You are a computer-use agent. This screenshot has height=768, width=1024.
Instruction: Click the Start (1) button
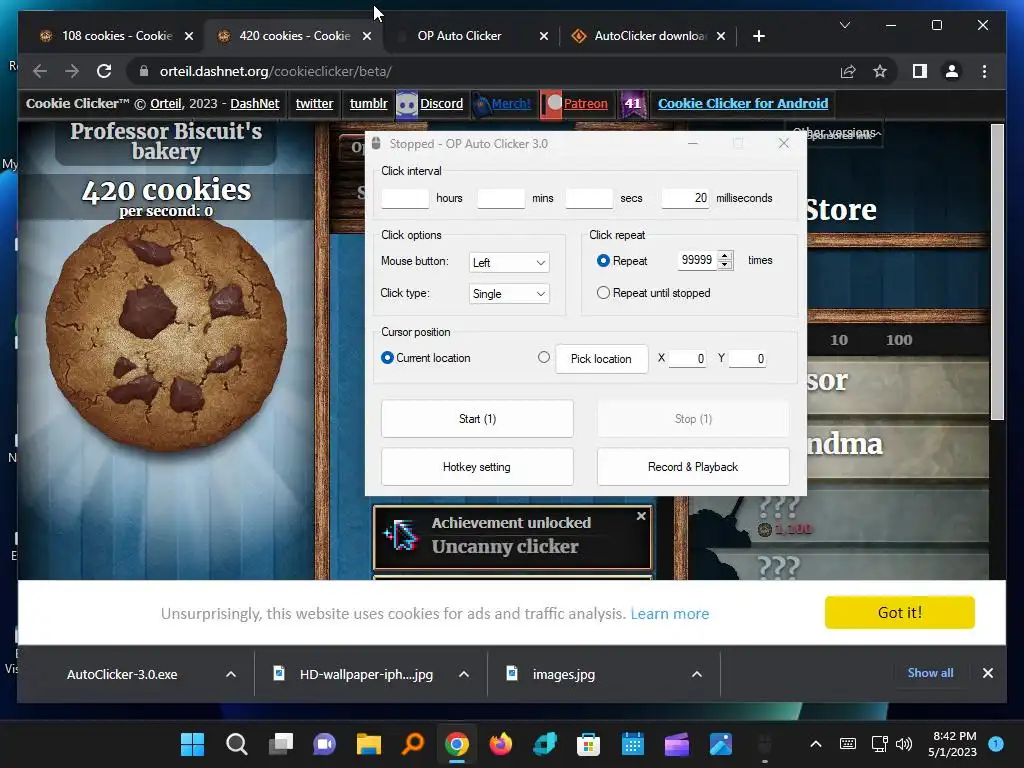pyautogui.click(x=477, y=419)
